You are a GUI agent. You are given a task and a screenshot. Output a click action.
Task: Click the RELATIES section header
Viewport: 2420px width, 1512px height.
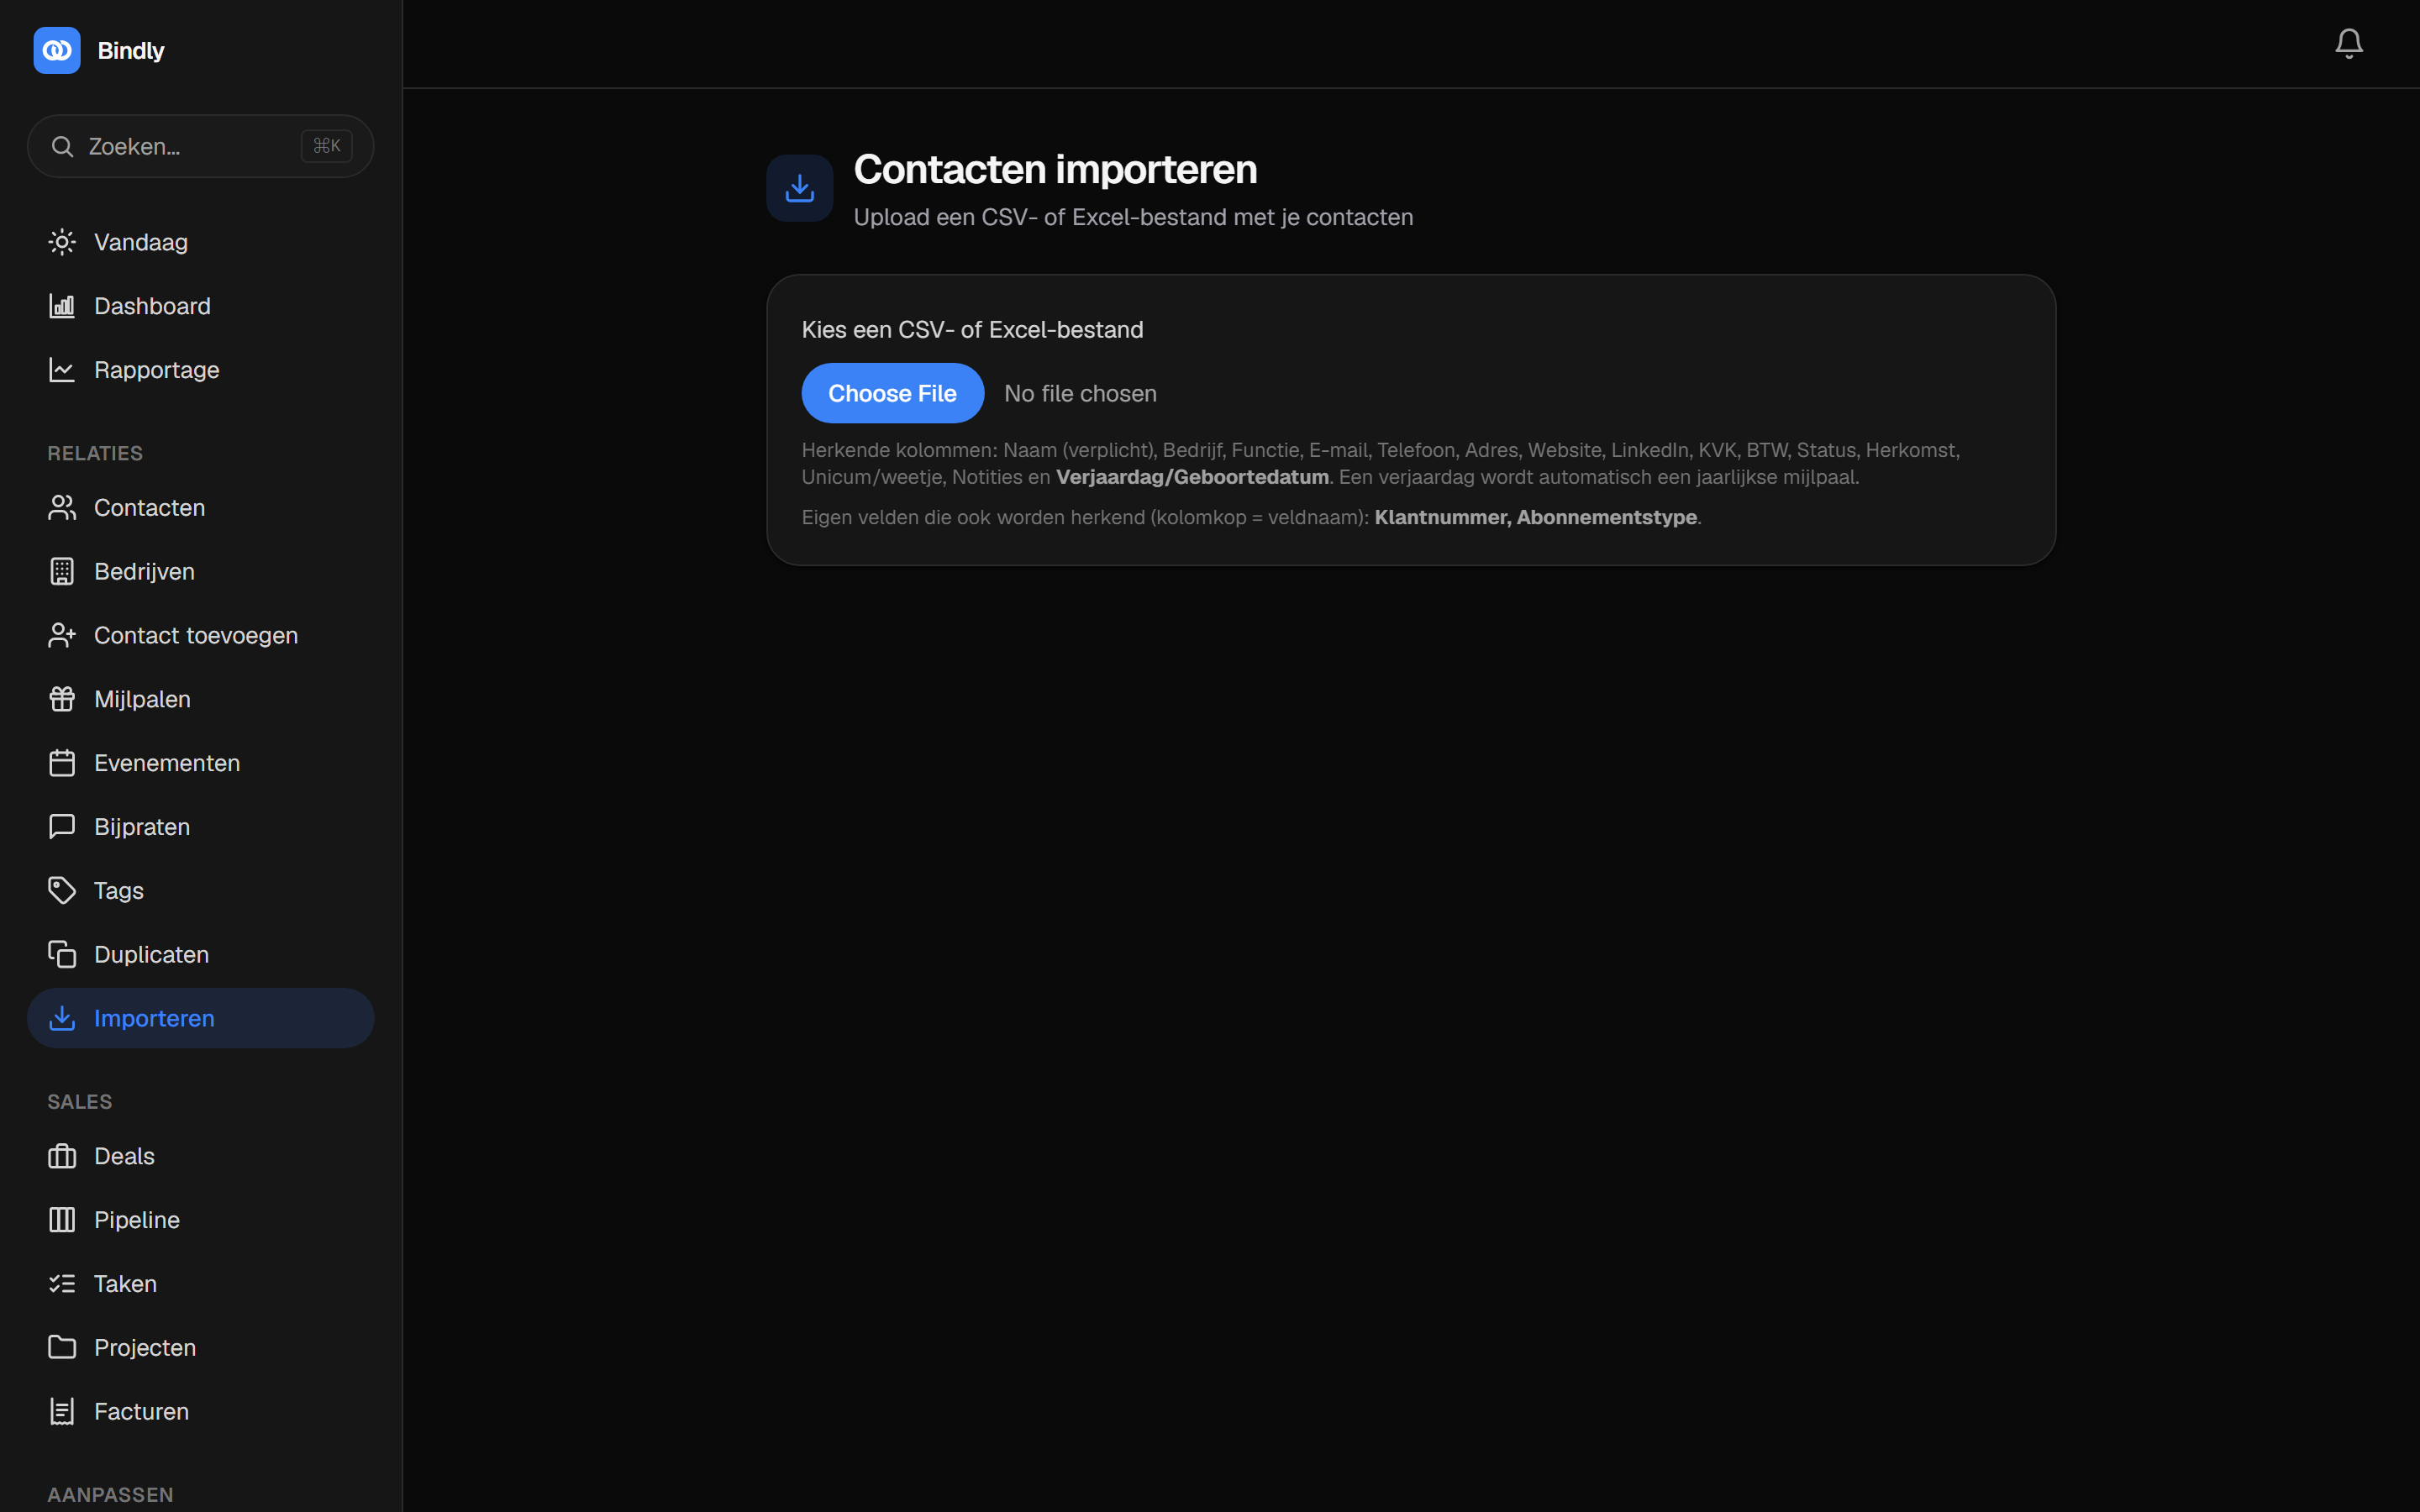[95, 454]
